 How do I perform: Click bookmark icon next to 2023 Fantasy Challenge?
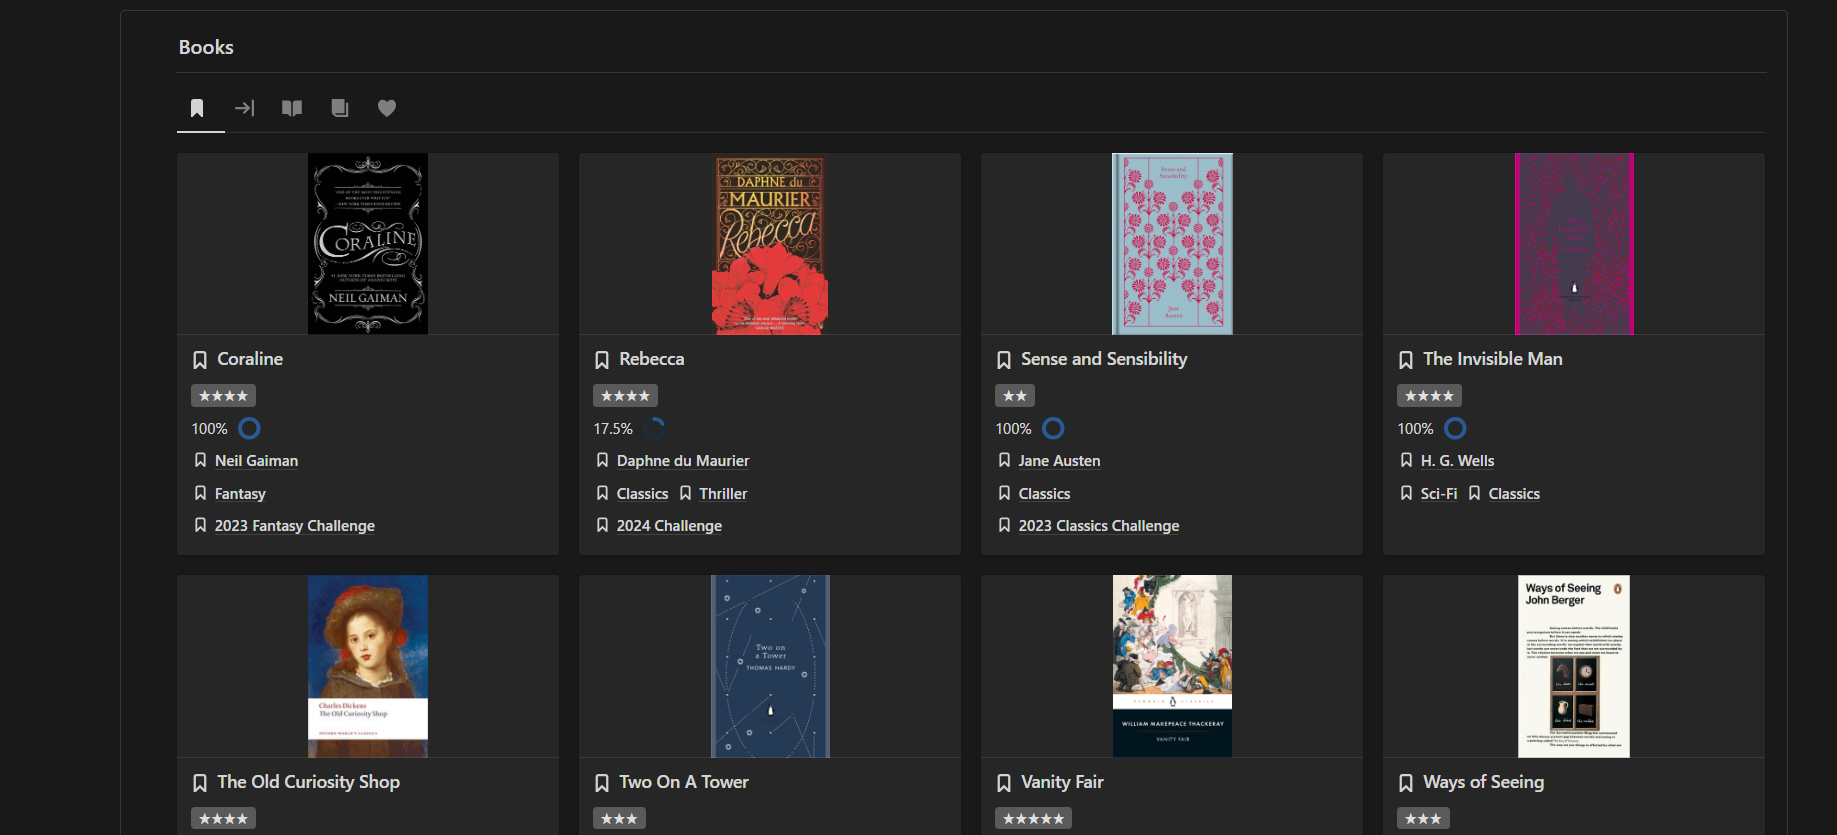click(x=200, y=525)
